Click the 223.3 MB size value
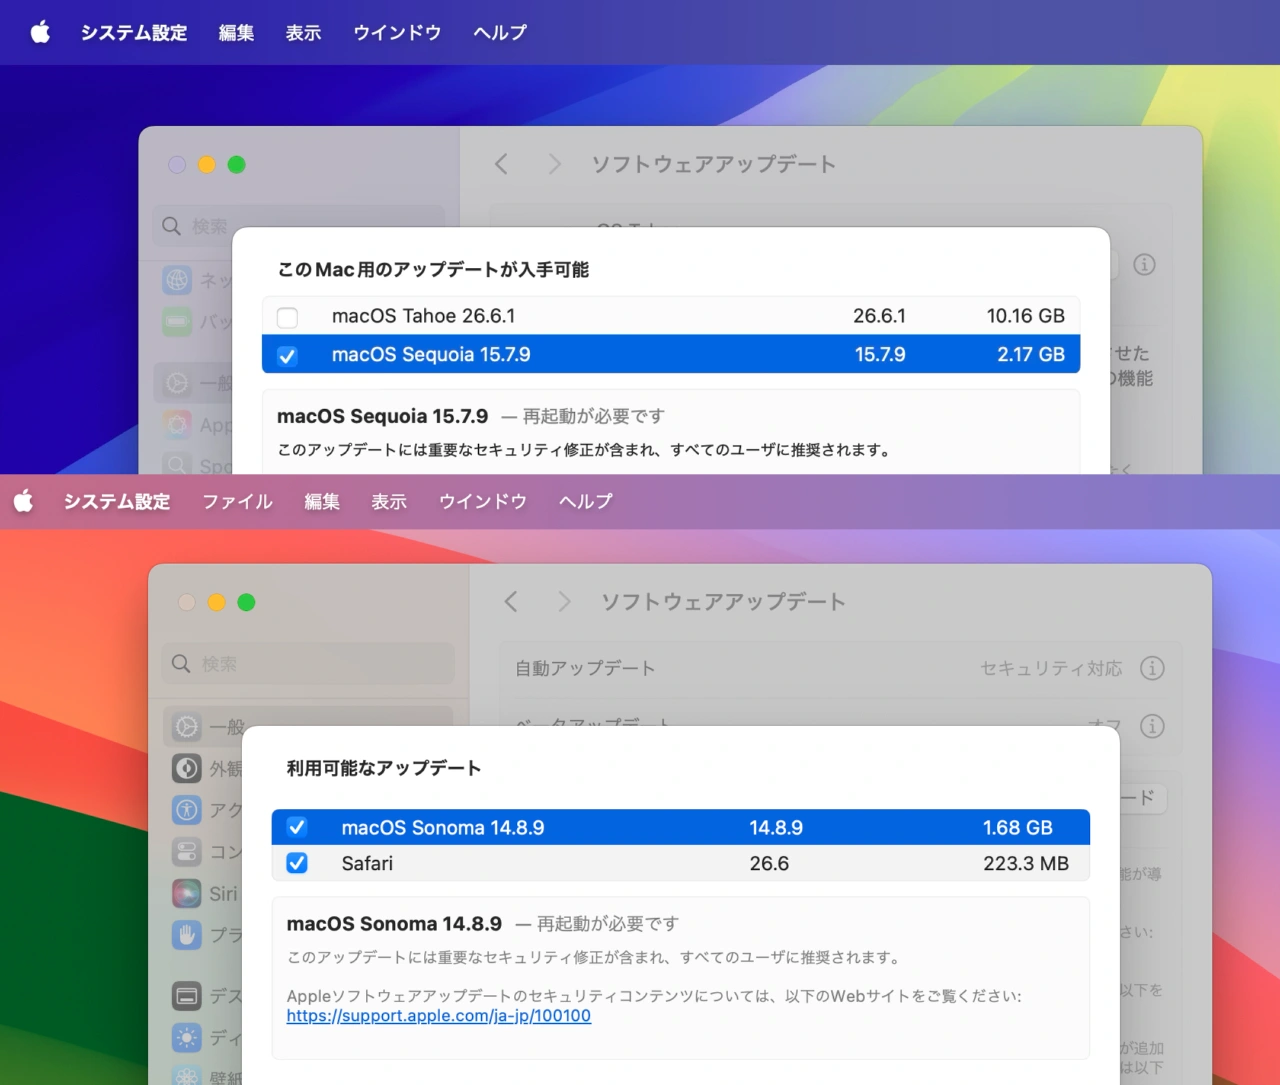Image resolution: width=1280 pixels, height=1085 pixels. (x=1026, y=863)
